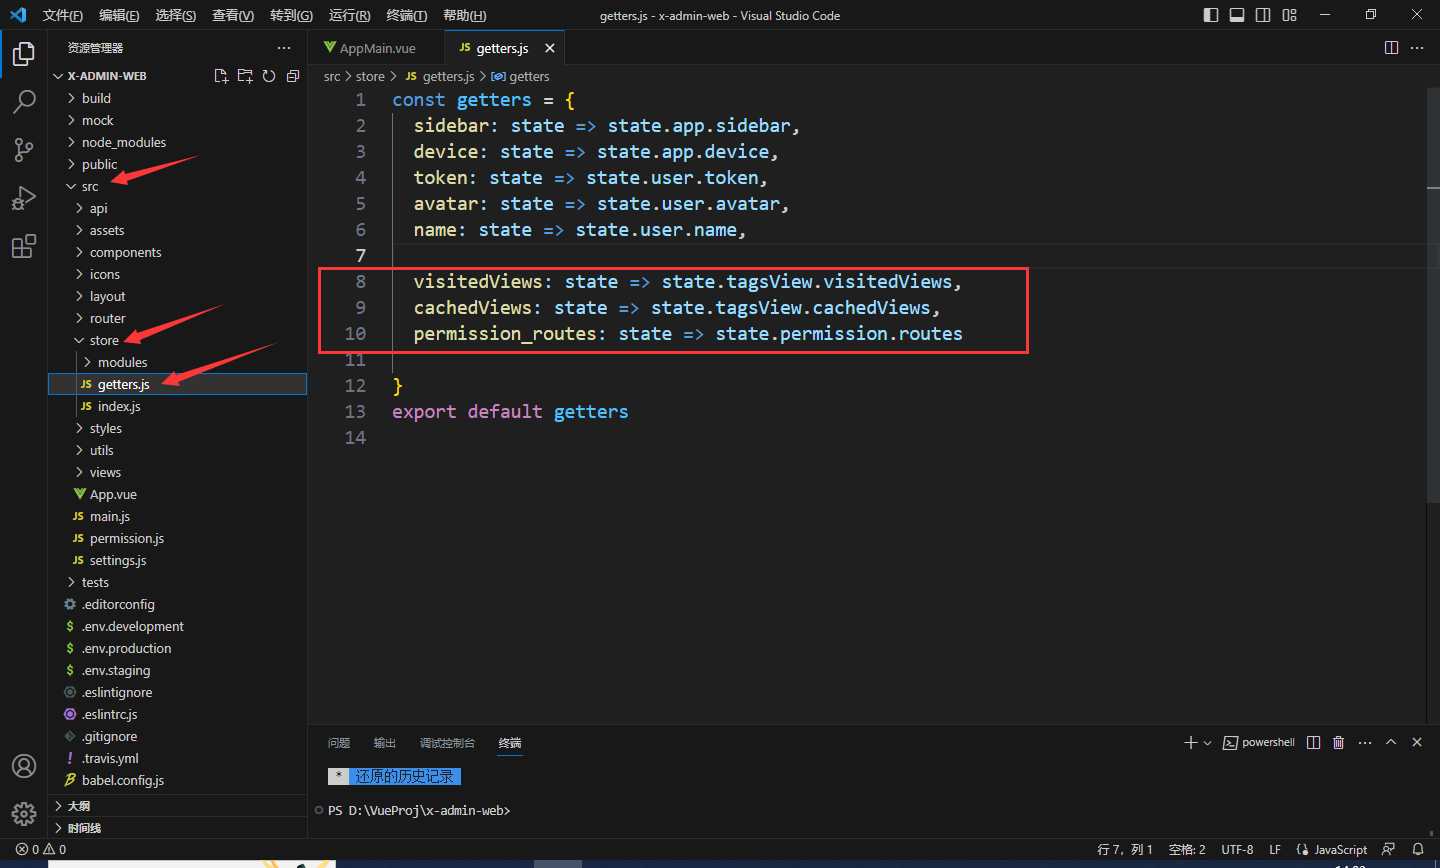Switch to the 输出 panel tab
This screenshot has width=1440, height=868.
pyautogui.click(x=385, y=743)
